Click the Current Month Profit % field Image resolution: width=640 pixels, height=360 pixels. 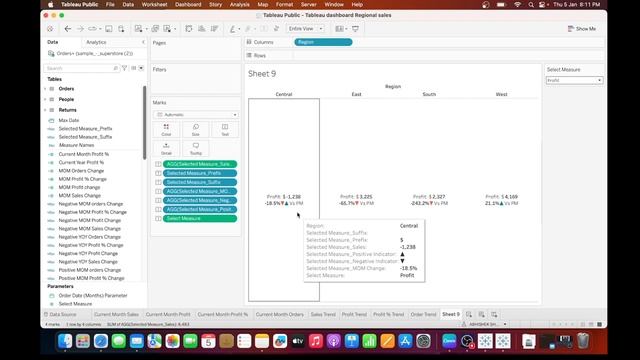click(84, 154)
